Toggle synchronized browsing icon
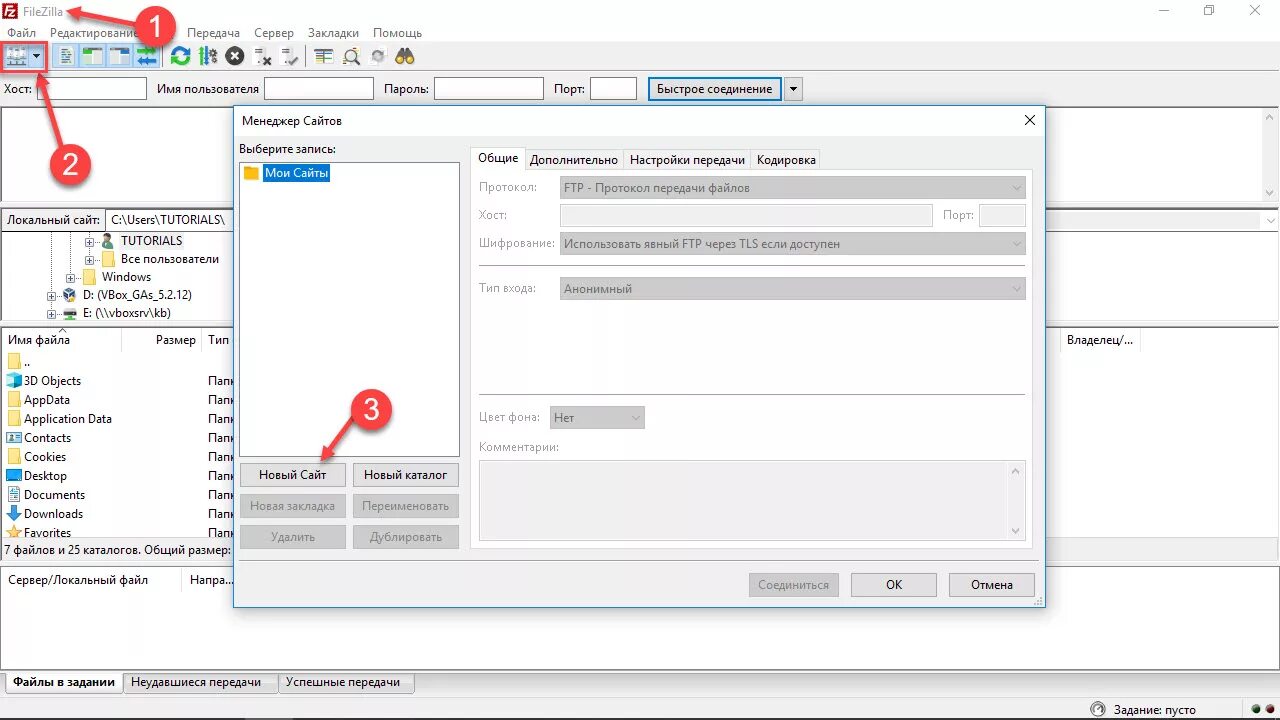Screen dimensions: 1280x720 (x=378, y=57)
